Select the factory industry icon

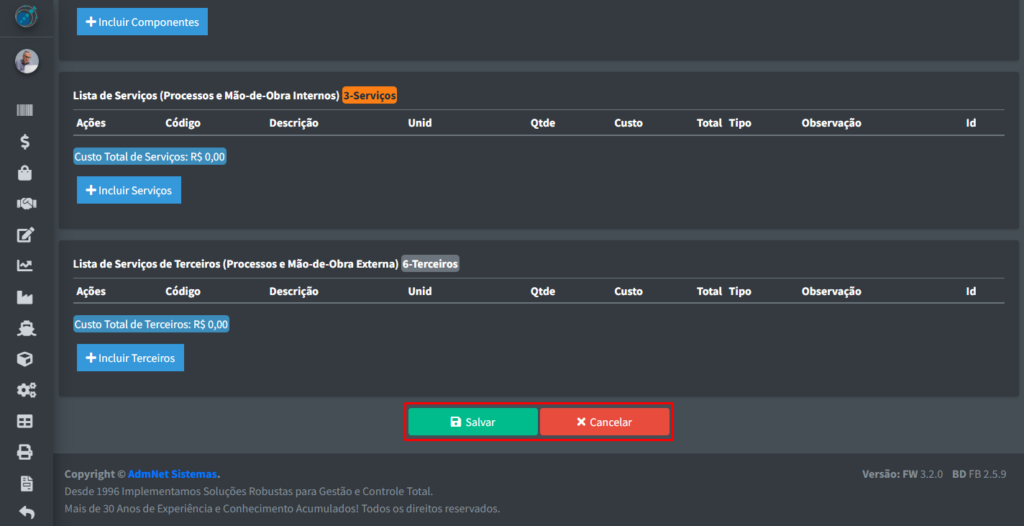26,297
